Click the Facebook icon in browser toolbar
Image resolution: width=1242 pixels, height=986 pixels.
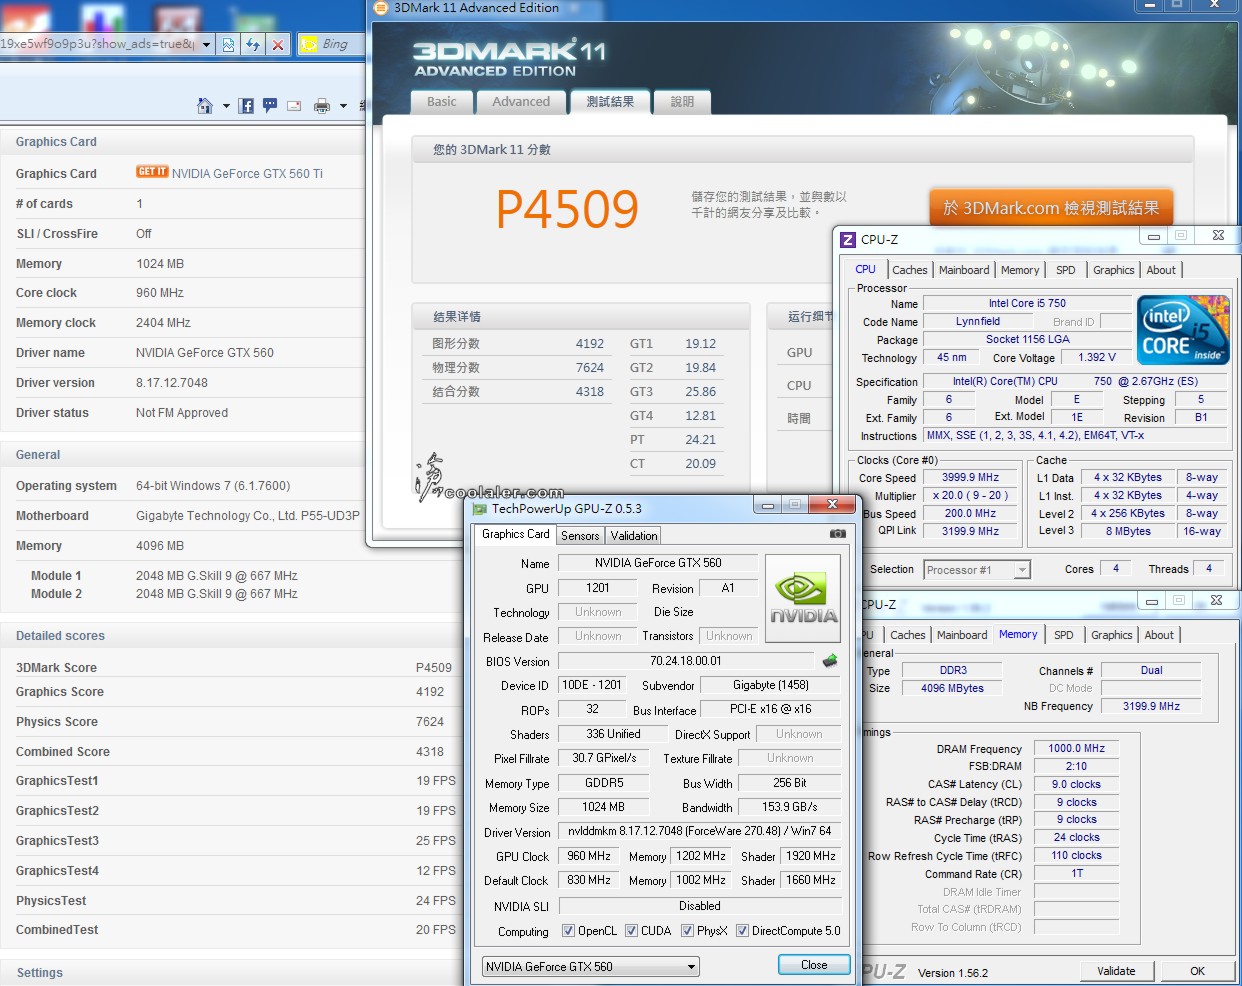click(x=246, y=105)
